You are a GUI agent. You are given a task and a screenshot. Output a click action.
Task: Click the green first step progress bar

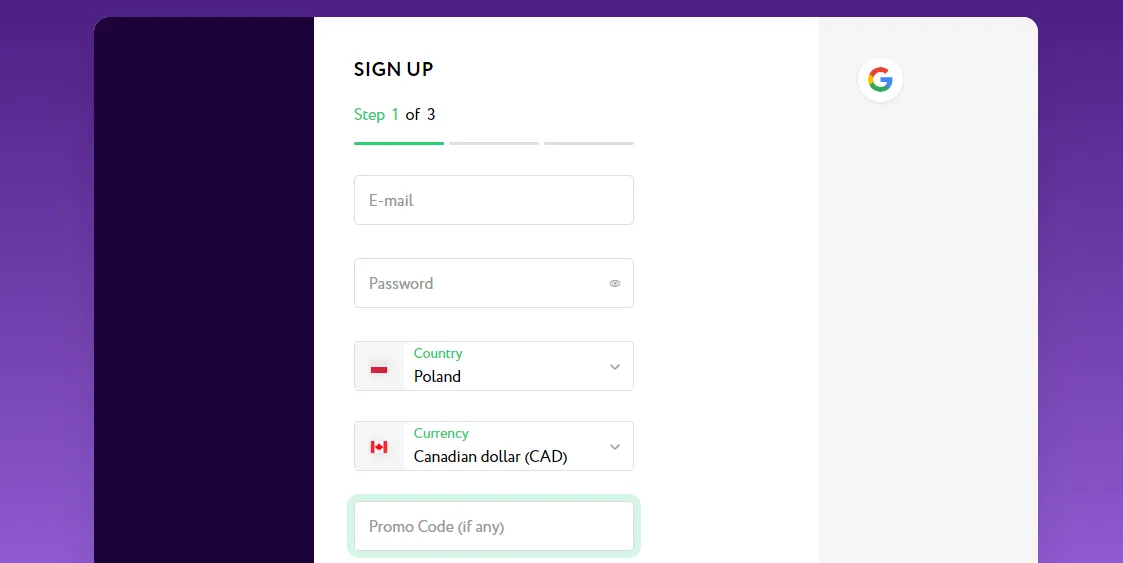pos(399,143)
